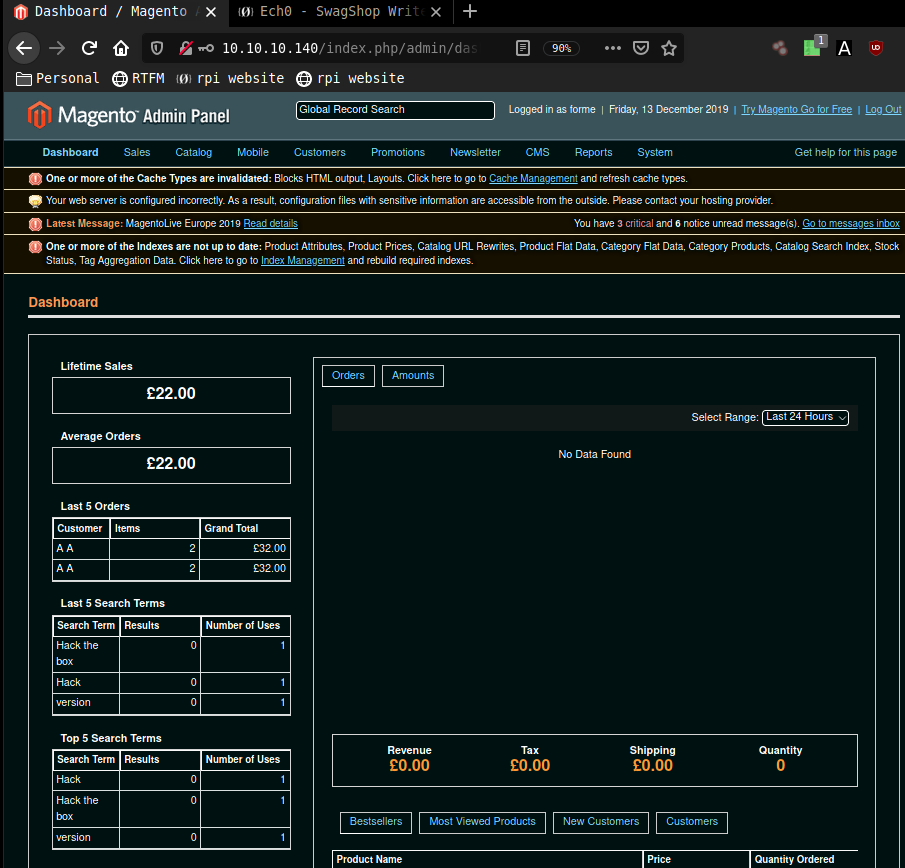Click the indexes not up to date icon
Viewport: 905px width, 868px height.
(x=35, y=247)
